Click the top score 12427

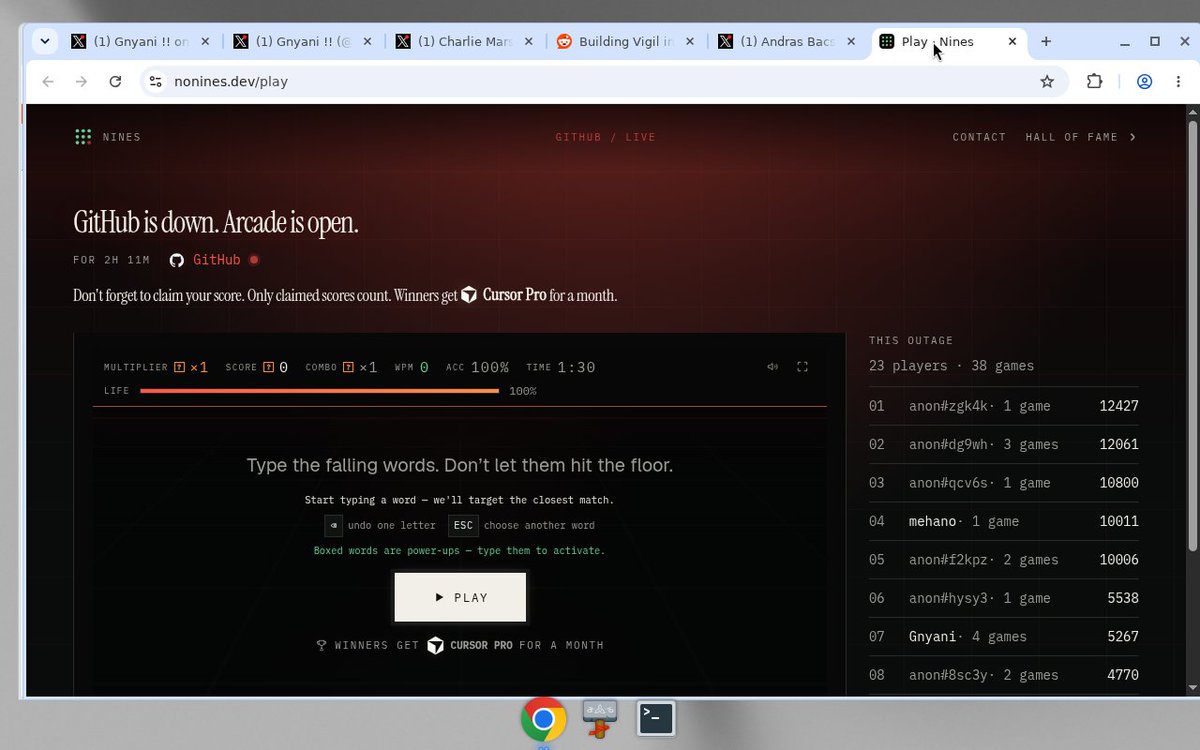tap(1119, 406)
